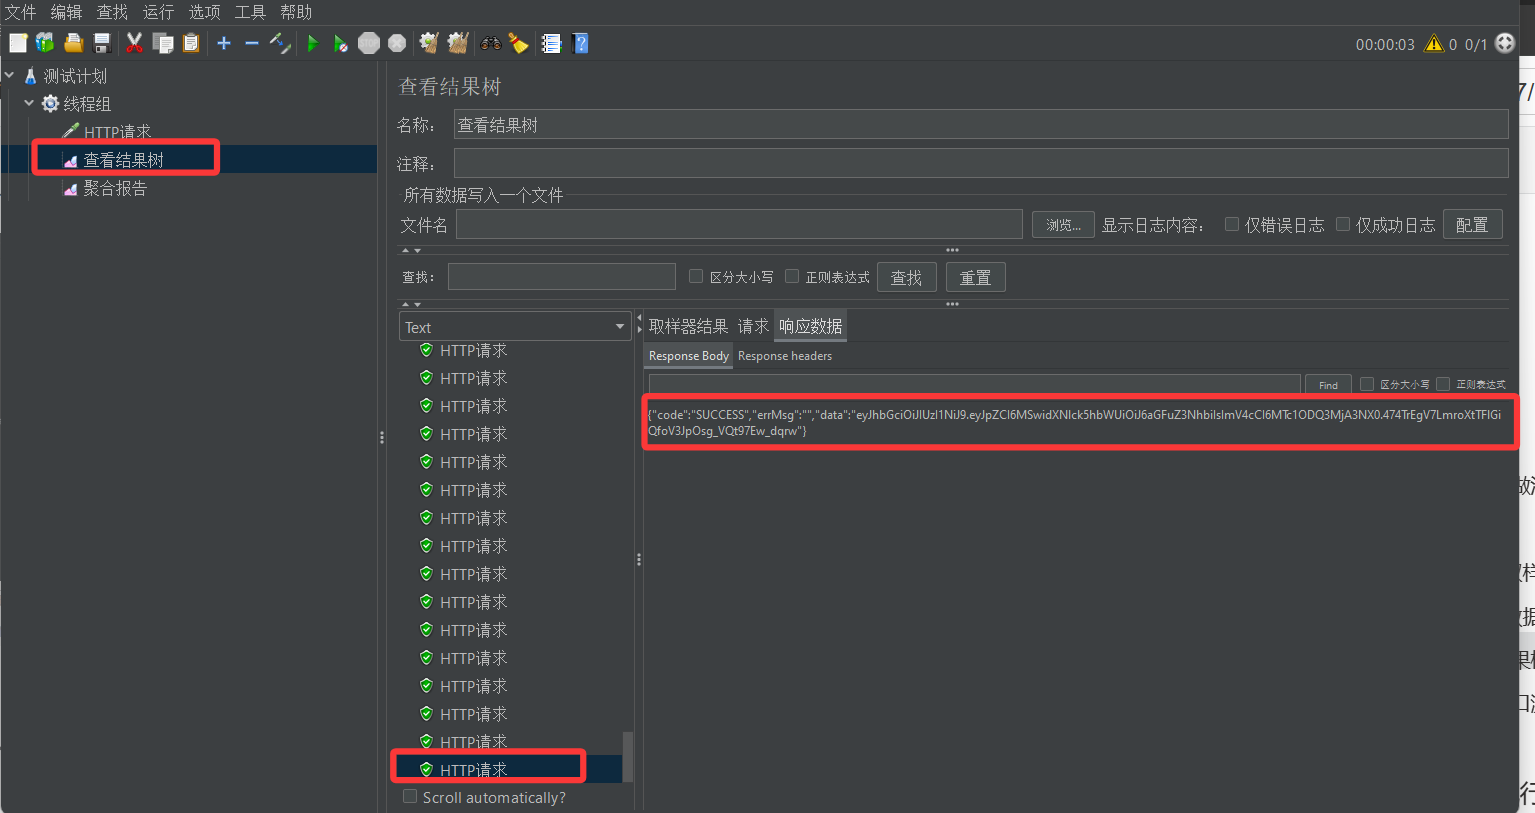This screenshot has height=813, width=1535.
Task: Click the 配置 button
Action: (x=1472, y=225)
